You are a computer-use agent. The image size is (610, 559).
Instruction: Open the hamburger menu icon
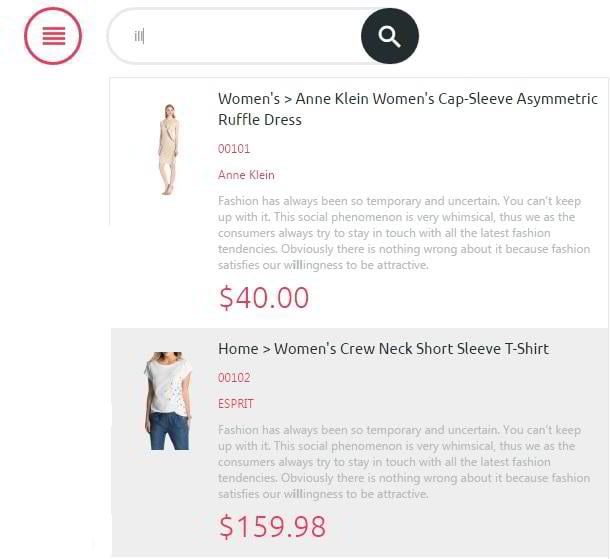[x=53, y=36]
